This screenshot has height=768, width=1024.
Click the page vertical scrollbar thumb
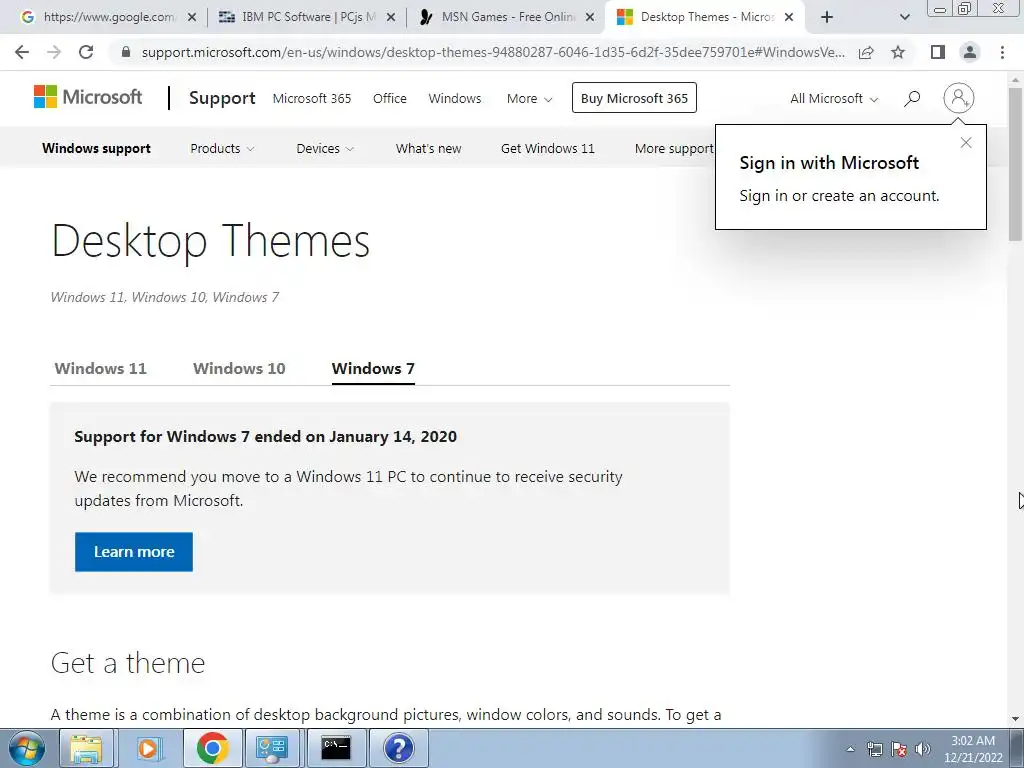(1015, 163)
